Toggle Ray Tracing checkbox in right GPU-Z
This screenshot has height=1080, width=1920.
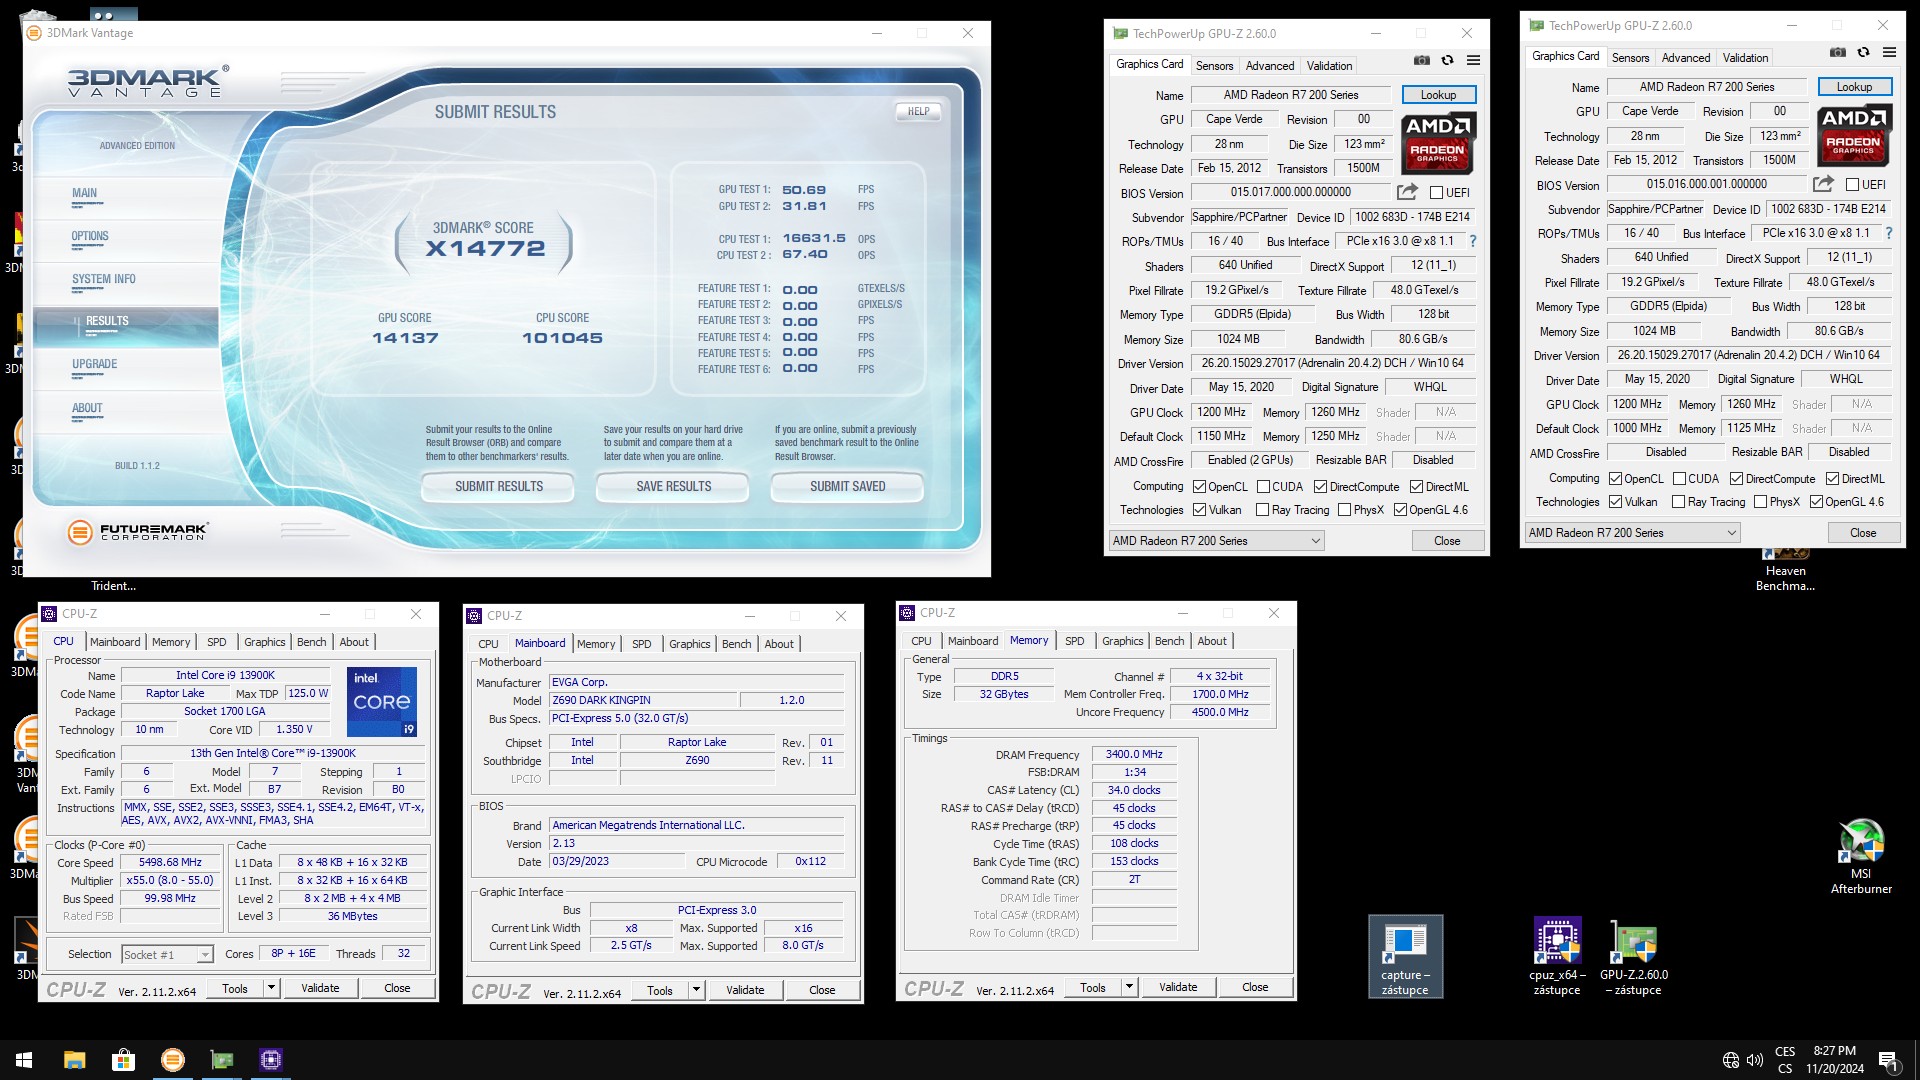(1678, 502)
